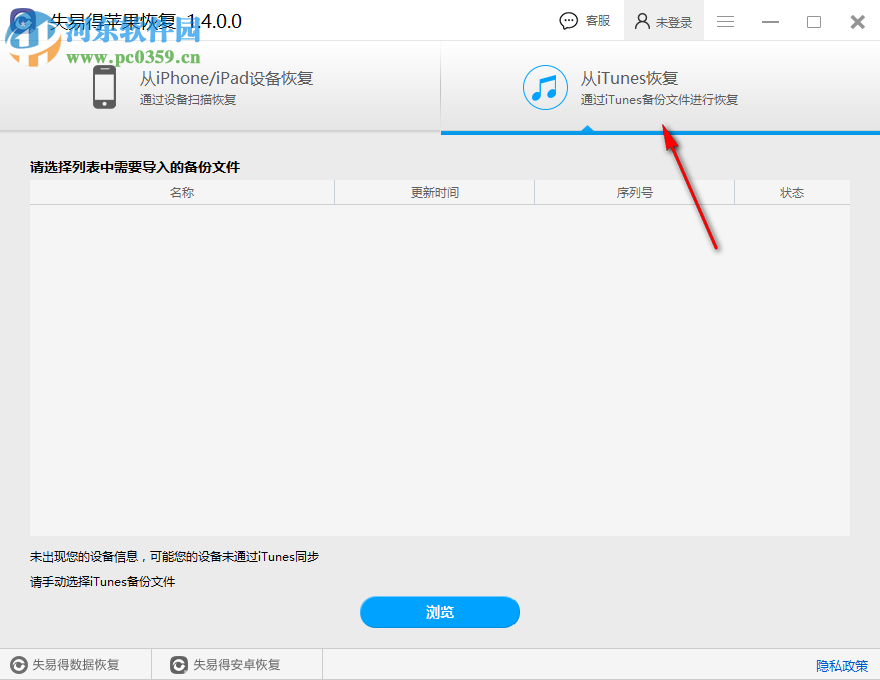
Task: Click the highlighted blue tab indicator bar
Action: (x=660, y=129)
